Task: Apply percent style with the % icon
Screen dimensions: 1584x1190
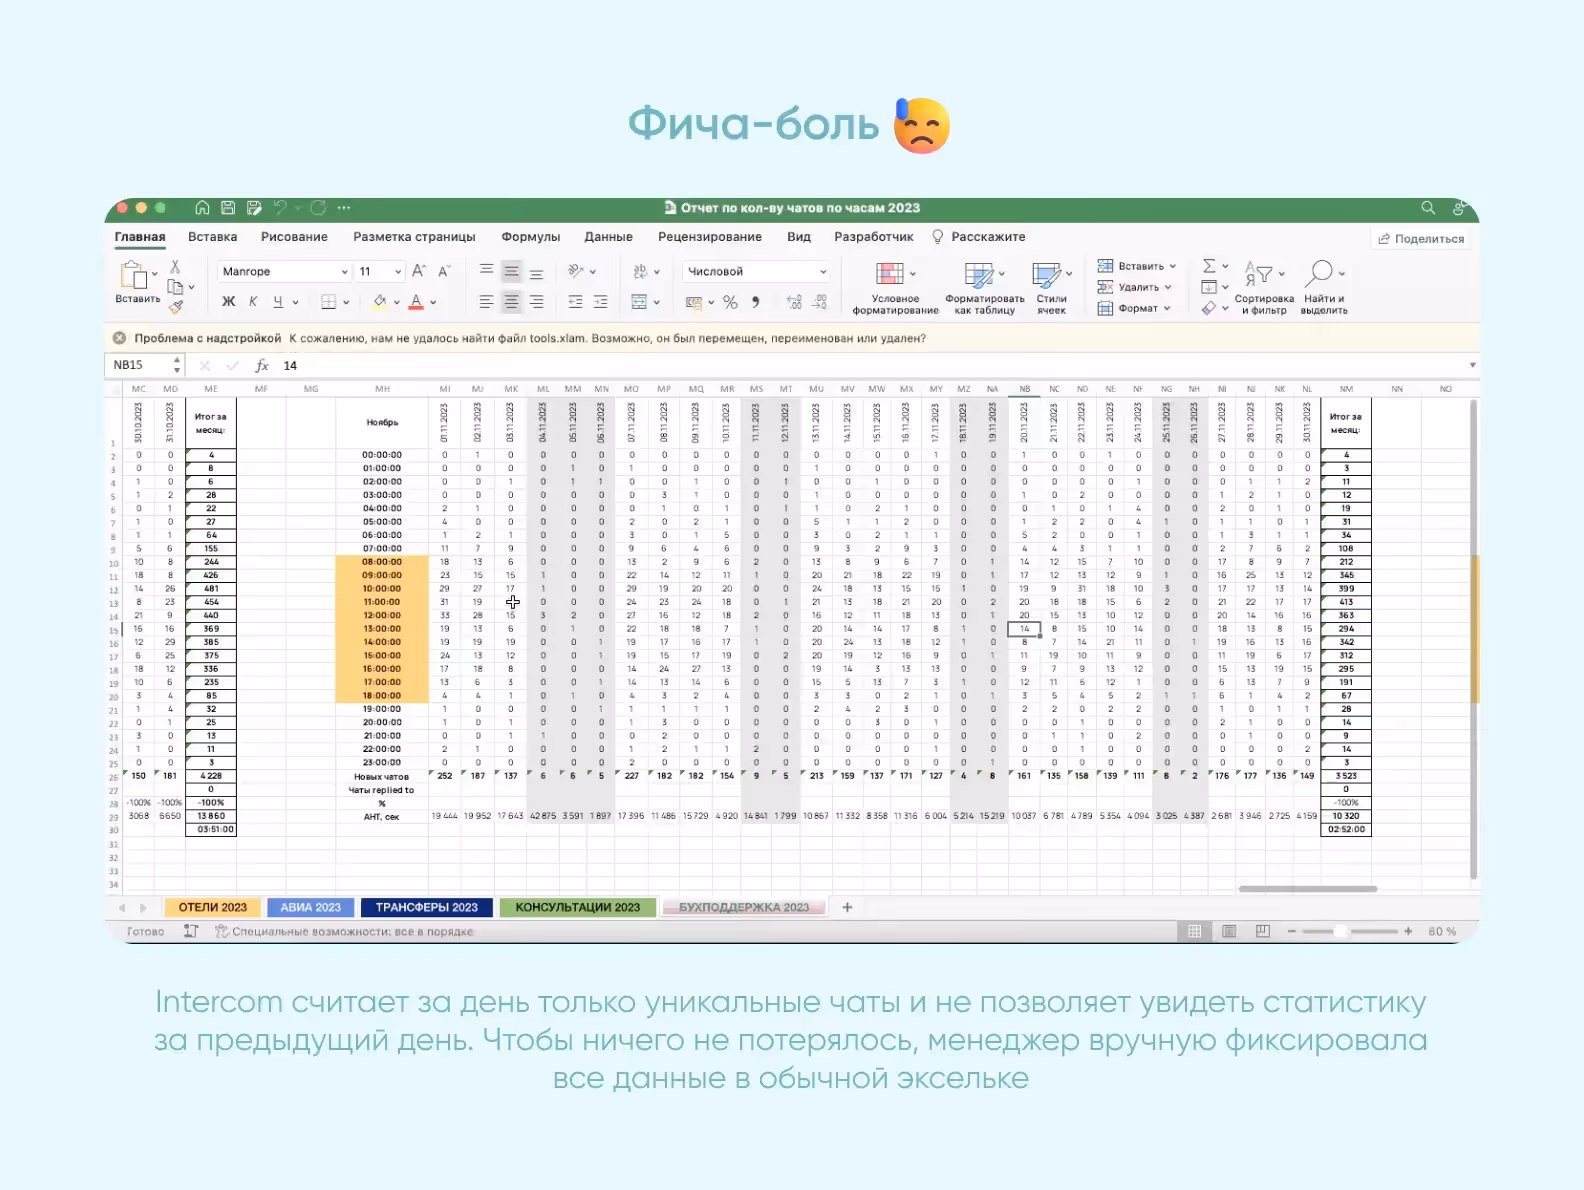Action: [x=730, y=302]
